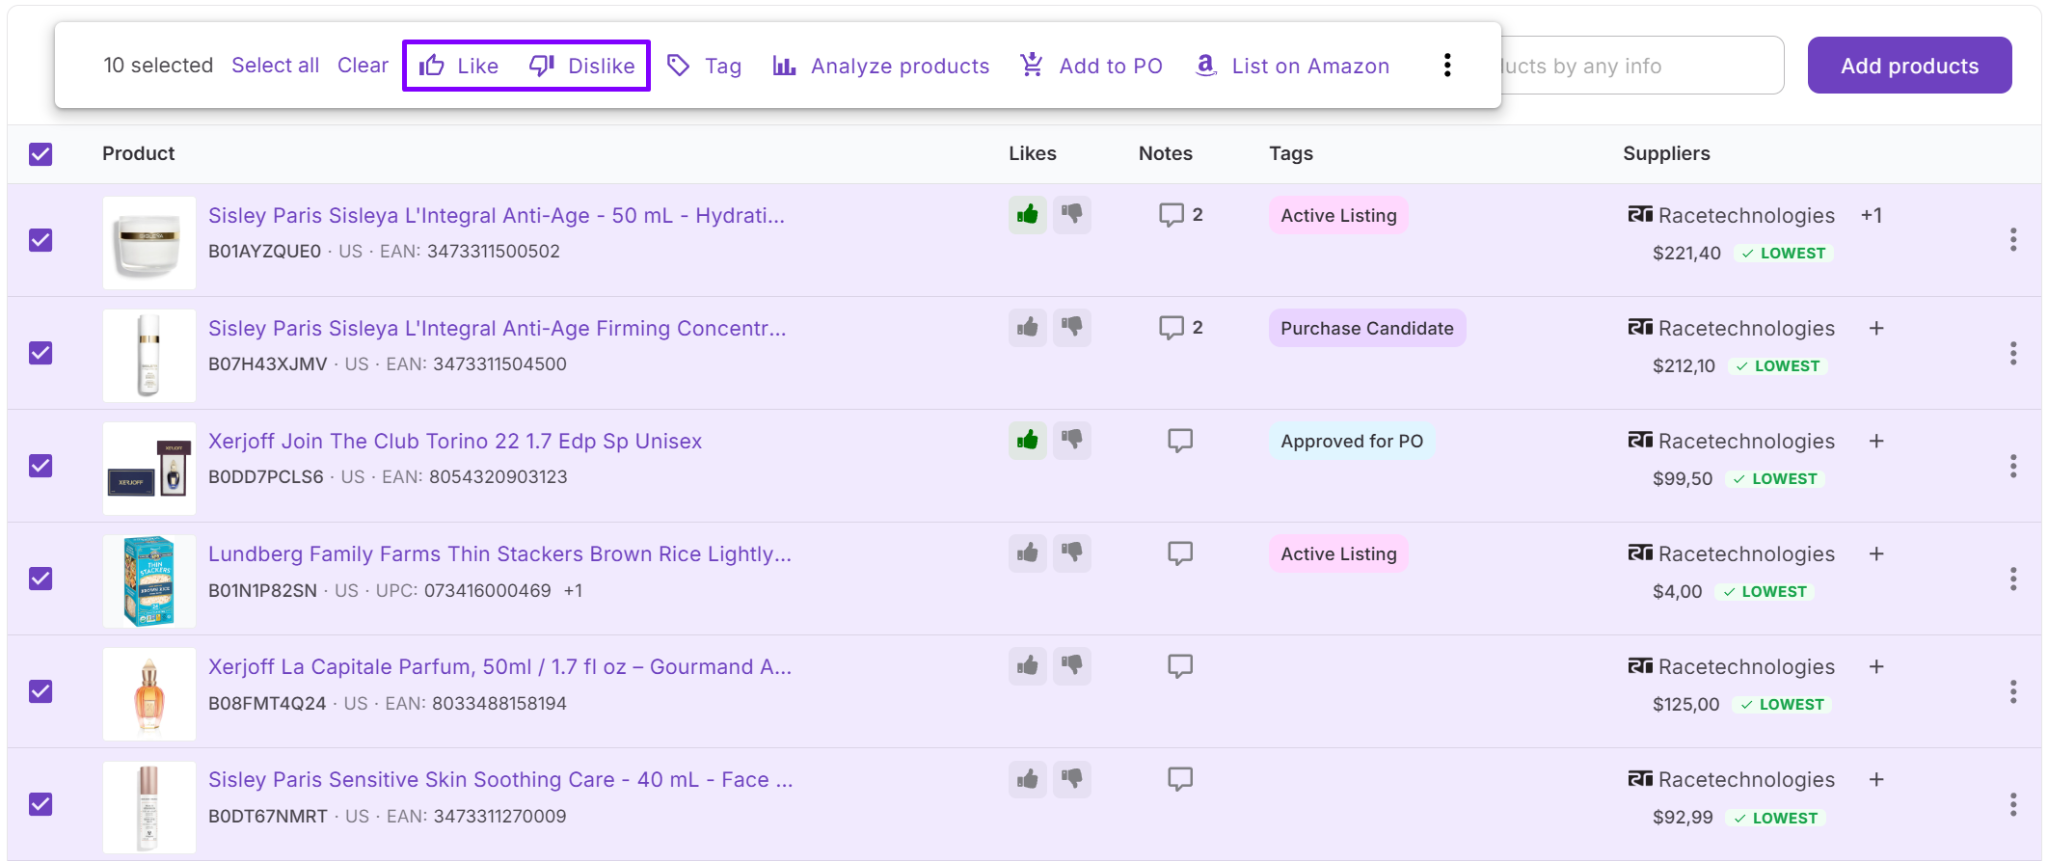Thumbs up Xerjoff La Capitale Parfum
This screenshot has width=2048, height=861.
pos(1027,666)
